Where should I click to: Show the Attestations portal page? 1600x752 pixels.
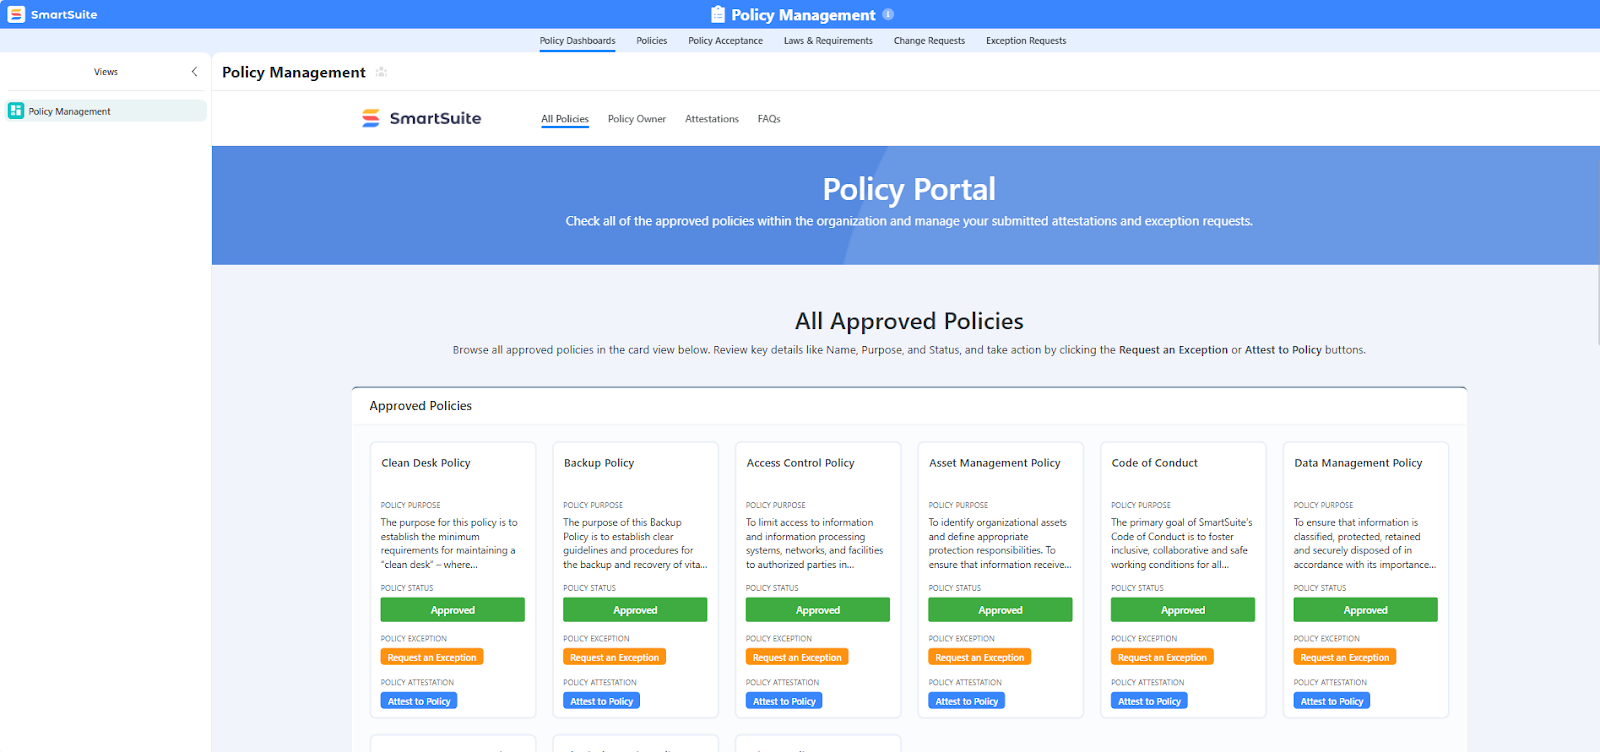(x=711, y=119)
